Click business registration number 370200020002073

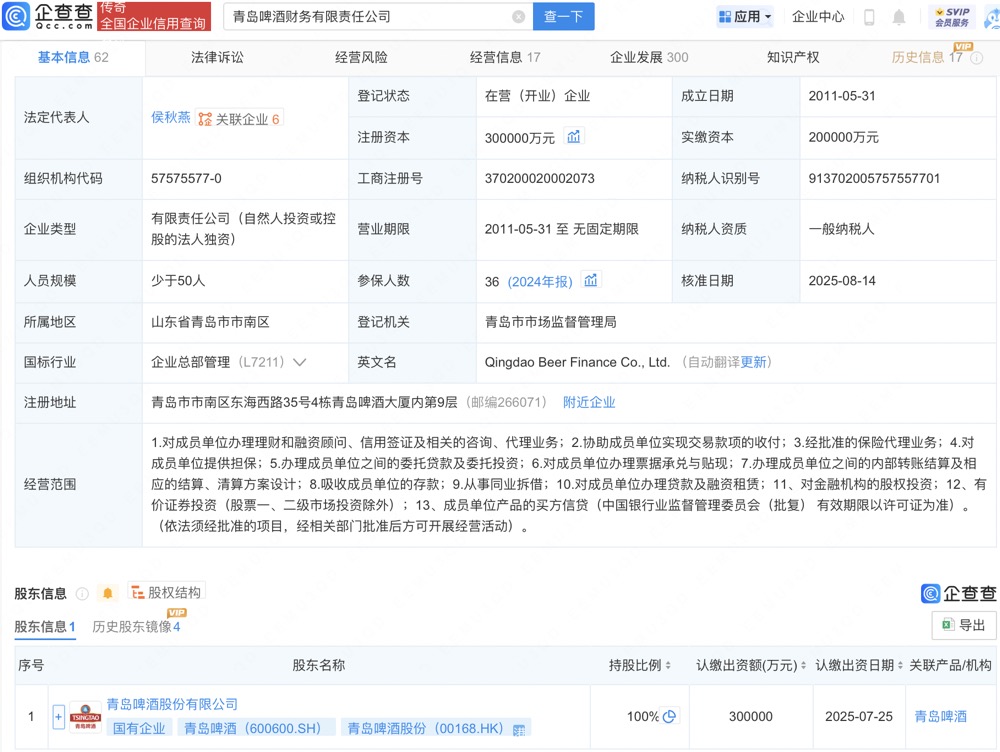pyautogui.click(x=540, y=179)
